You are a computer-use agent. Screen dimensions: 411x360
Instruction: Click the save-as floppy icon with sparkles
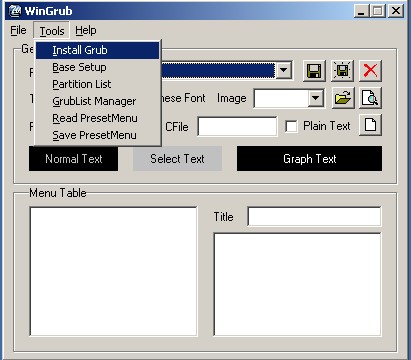(342, 71)
